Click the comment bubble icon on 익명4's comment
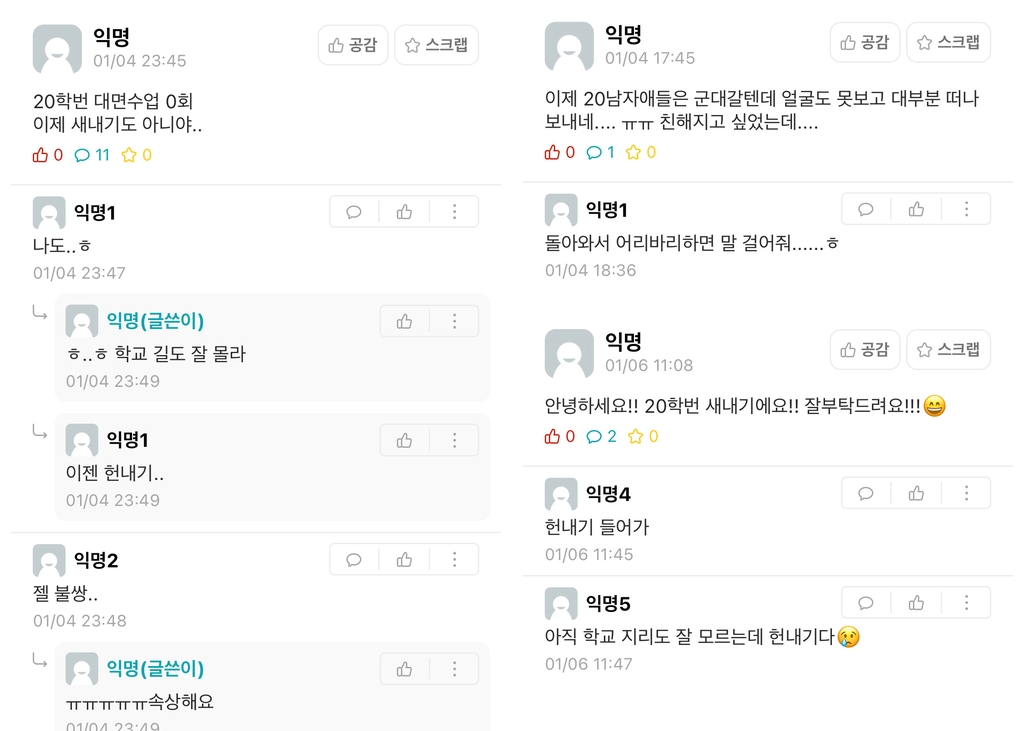 click(x=865, y=493)
